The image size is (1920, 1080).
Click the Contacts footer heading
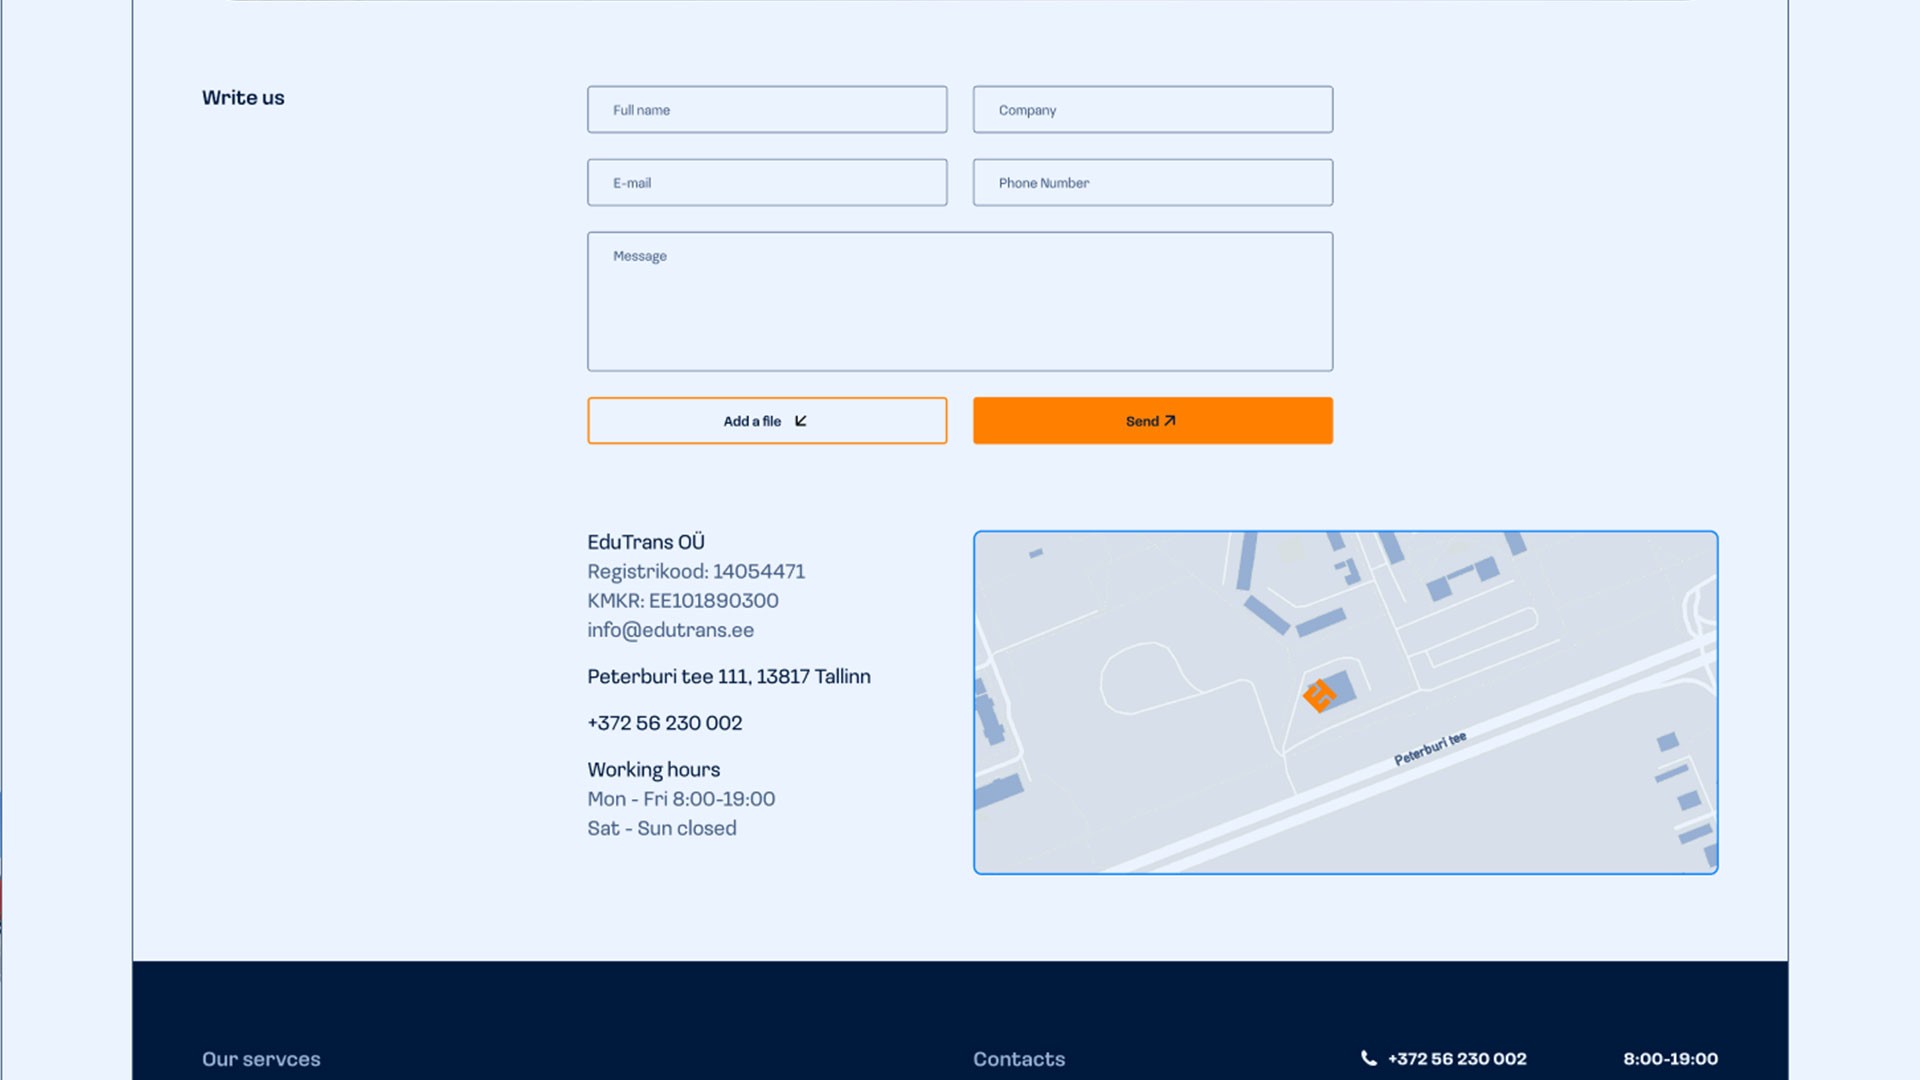(x=1018, y=1059)
